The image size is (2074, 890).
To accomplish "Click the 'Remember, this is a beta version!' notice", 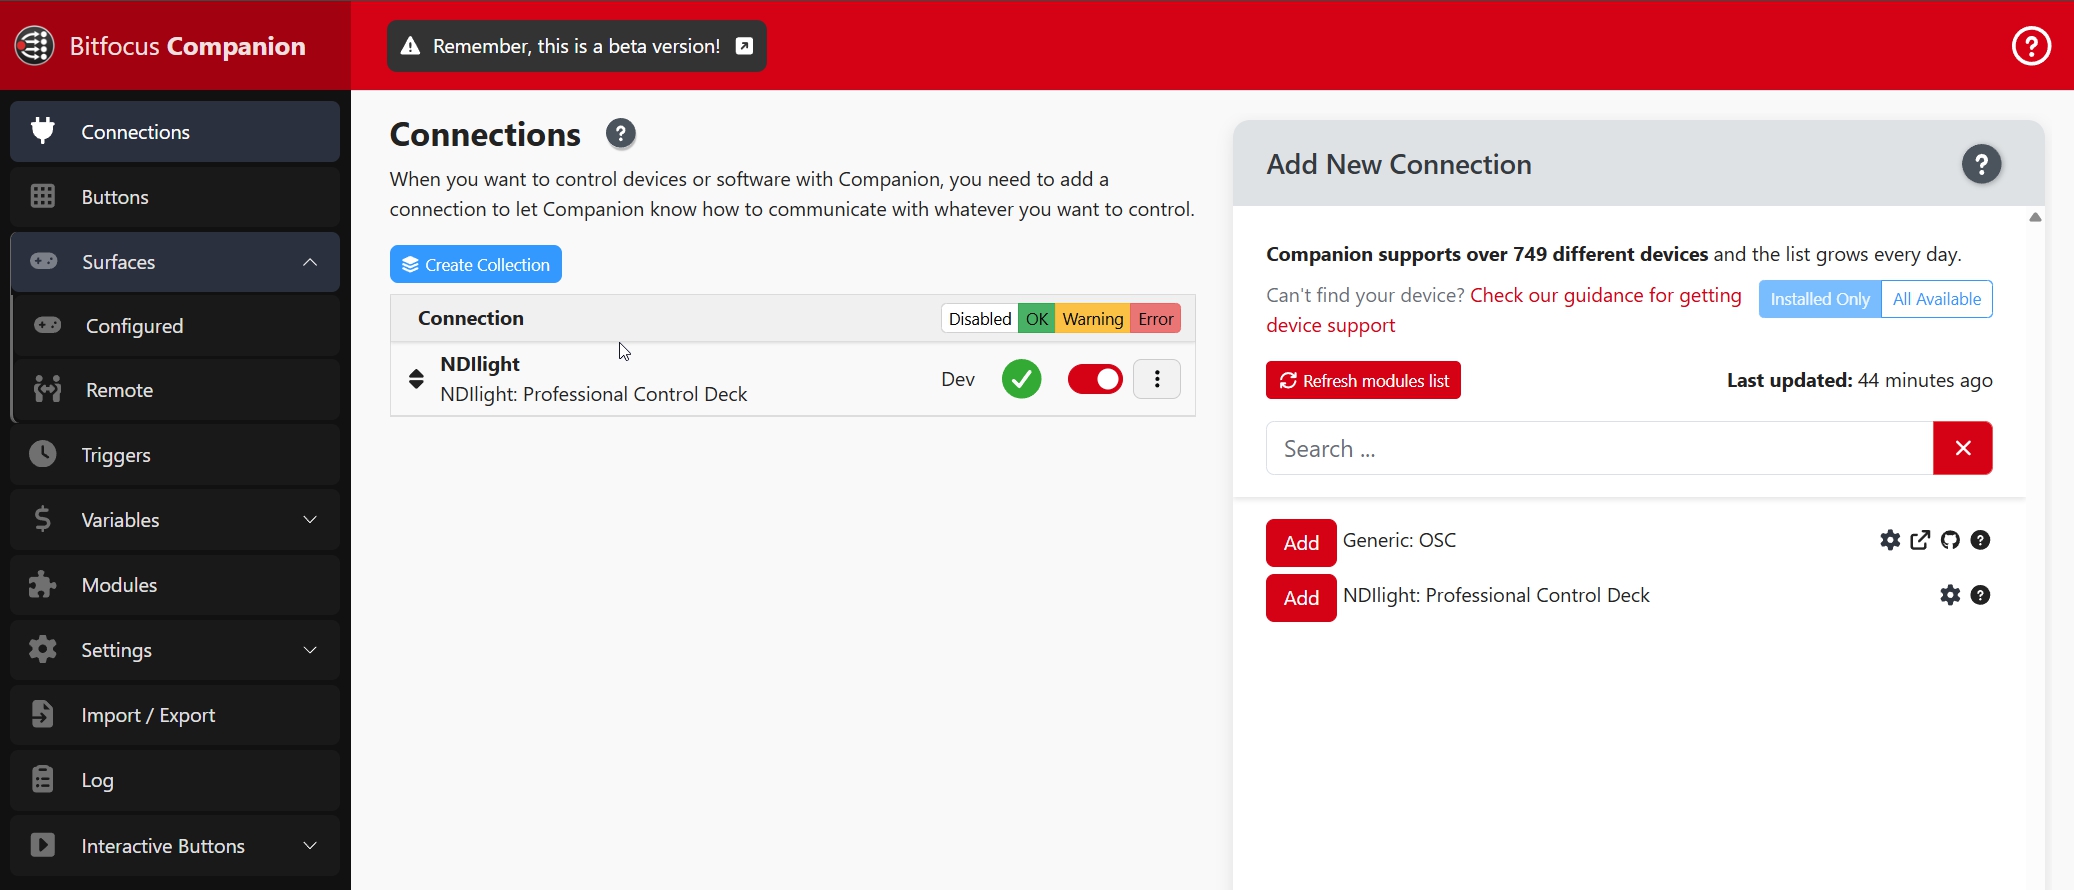I will pyautogui.click(x=577, y=46).
